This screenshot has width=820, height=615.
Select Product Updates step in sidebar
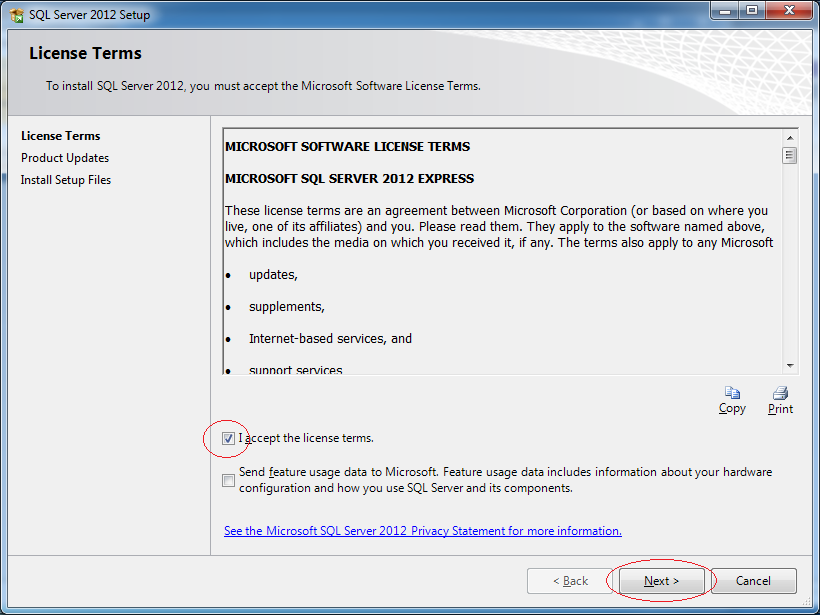(65, 158)
